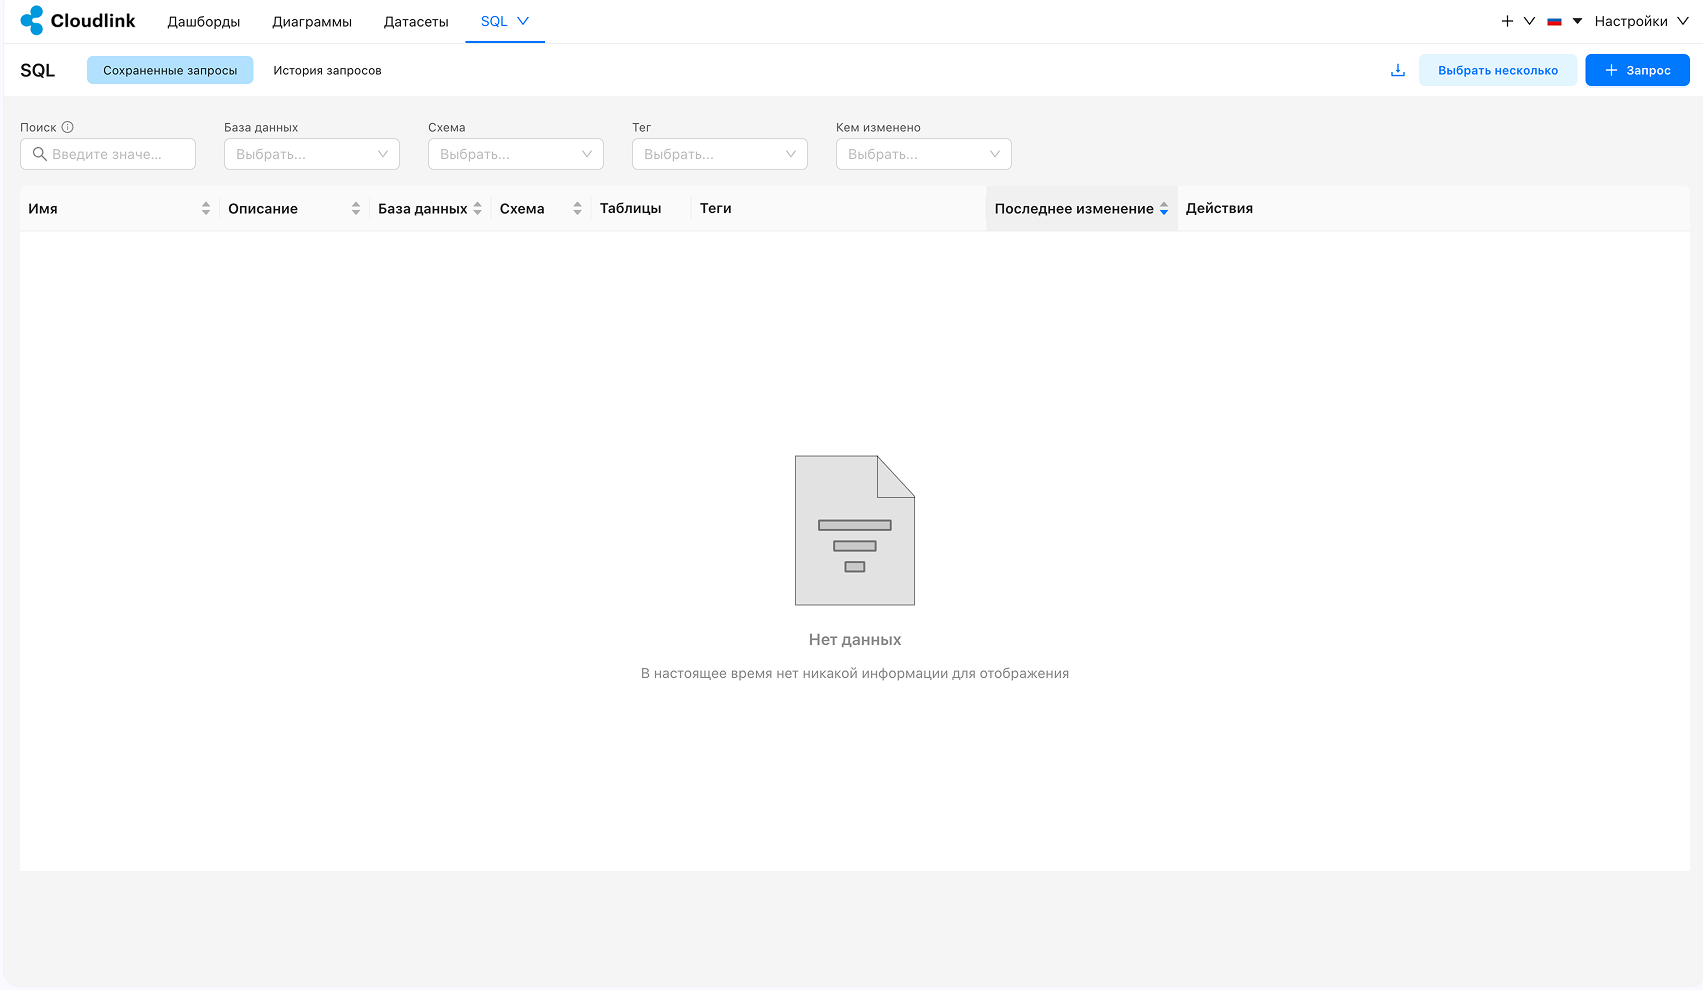The height and width of the screenshot is (990, 1703).
Task: Sort table by Схема column
Action: click(x=541, y=208)
